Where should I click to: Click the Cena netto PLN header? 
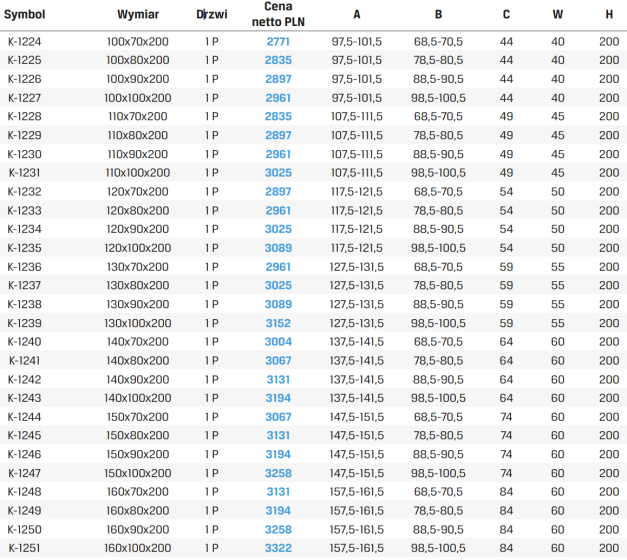278,14
